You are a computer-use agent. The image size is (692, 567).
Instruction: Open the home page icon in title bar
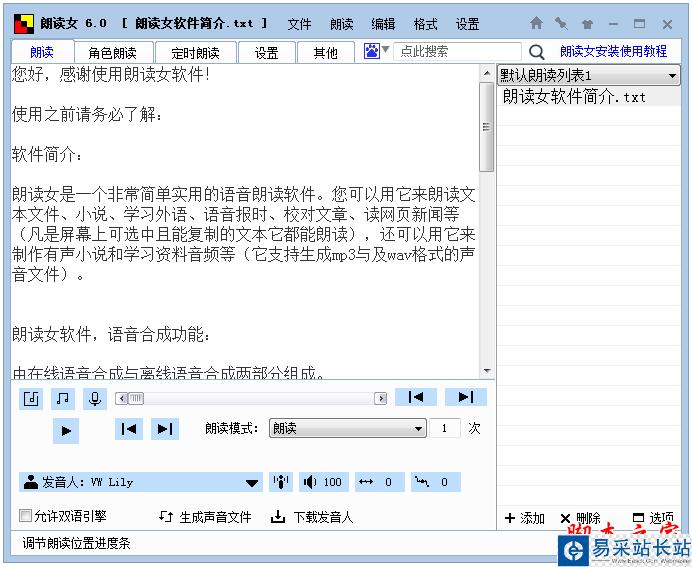536,23
